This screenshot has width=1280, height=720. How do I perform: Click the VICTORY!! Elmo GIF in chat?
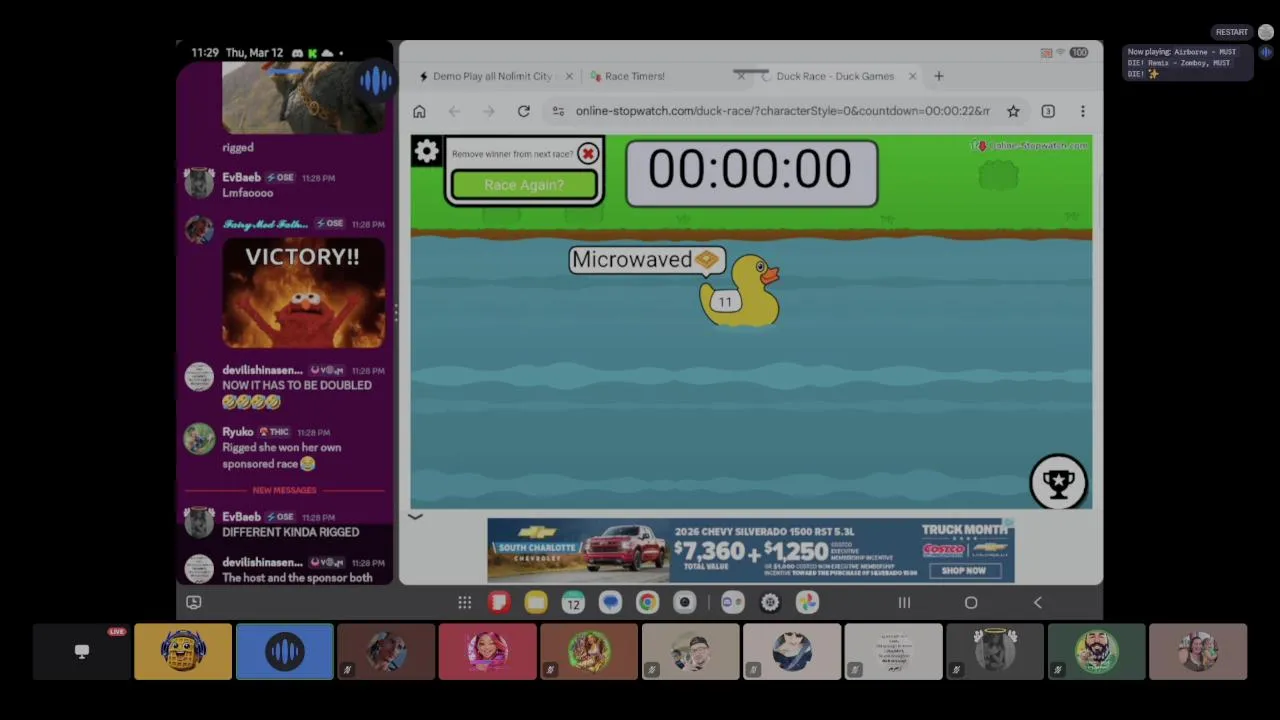click(303, 293)
